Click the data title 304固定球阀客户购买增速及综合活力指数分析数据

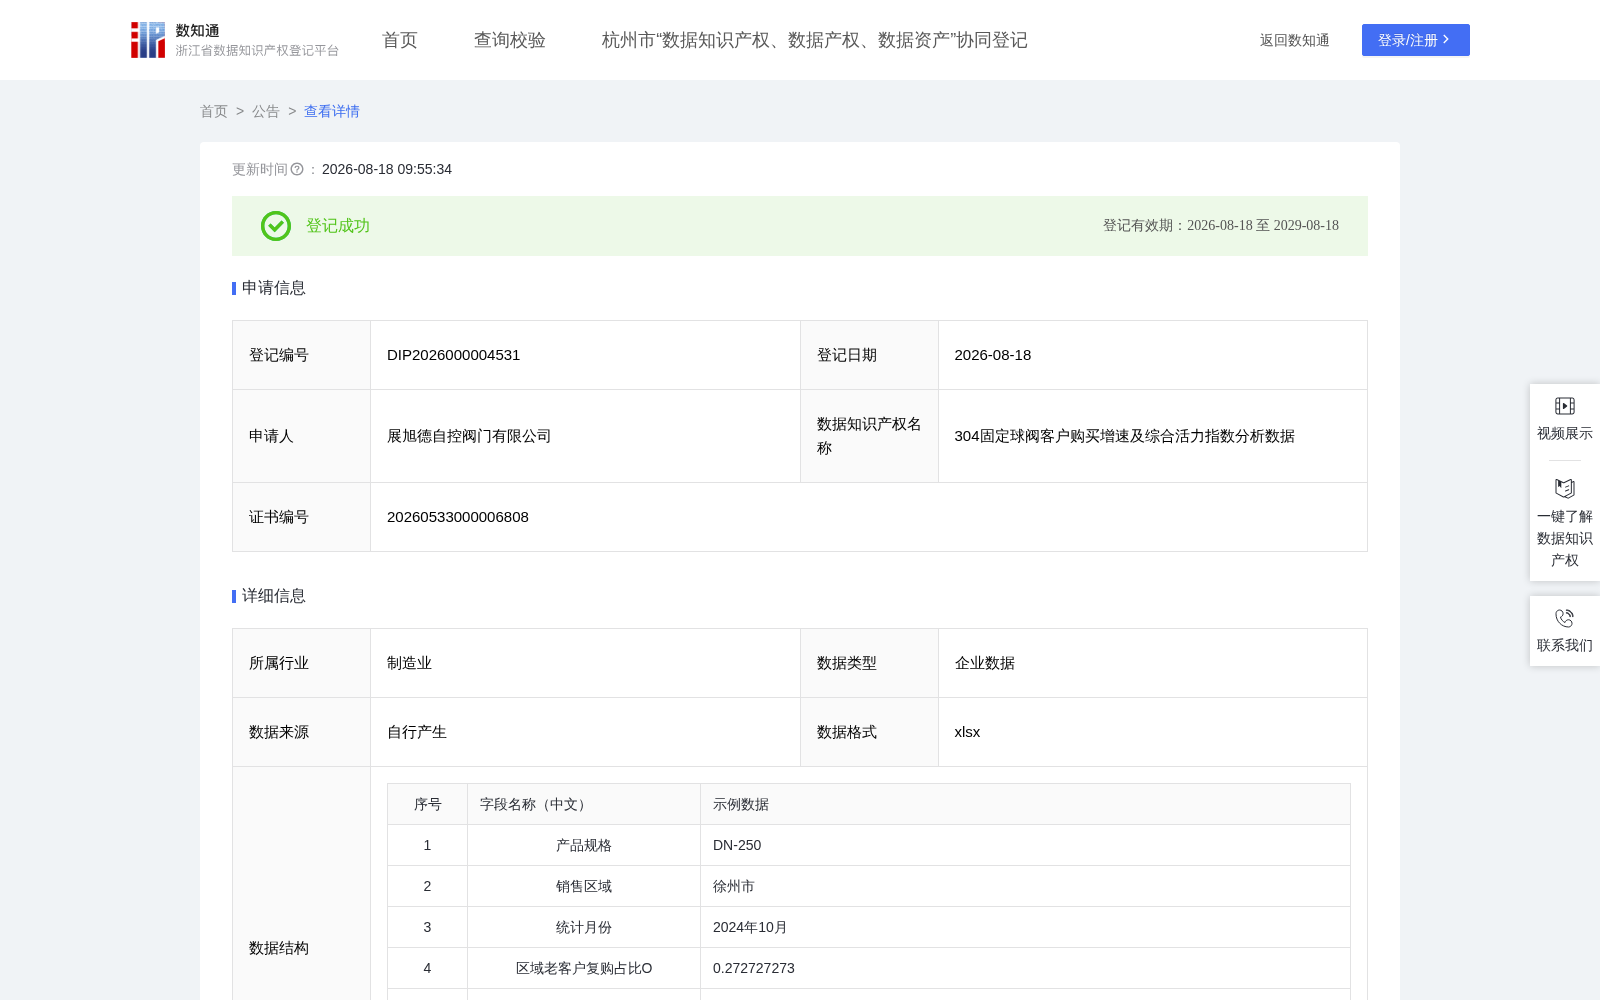point(1125,436)
